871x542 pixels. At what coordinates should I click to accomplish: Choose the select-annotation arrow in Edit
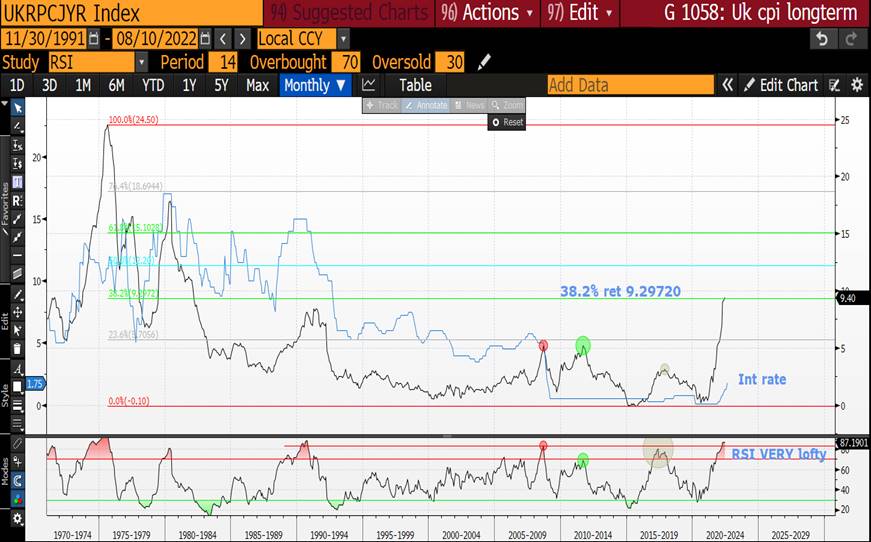(x=17, y=330)
